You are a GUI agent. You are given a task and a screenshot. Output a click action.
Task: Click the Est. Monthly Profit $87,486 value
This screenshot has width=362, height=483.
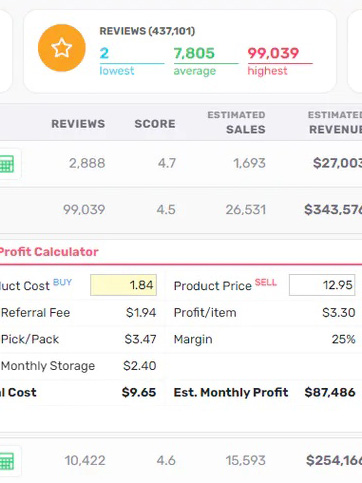click(x=330, y=392)
